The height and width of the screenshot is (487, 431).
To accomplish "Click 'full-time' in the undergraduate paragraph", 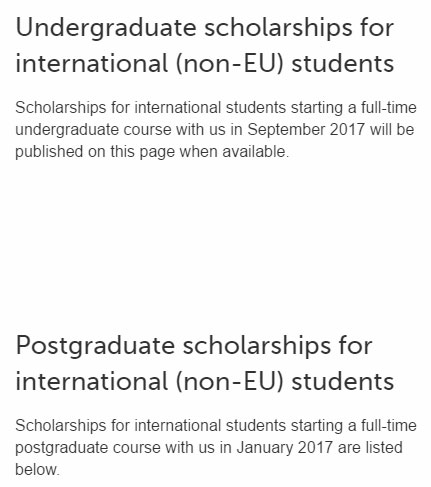I will 389,108.
